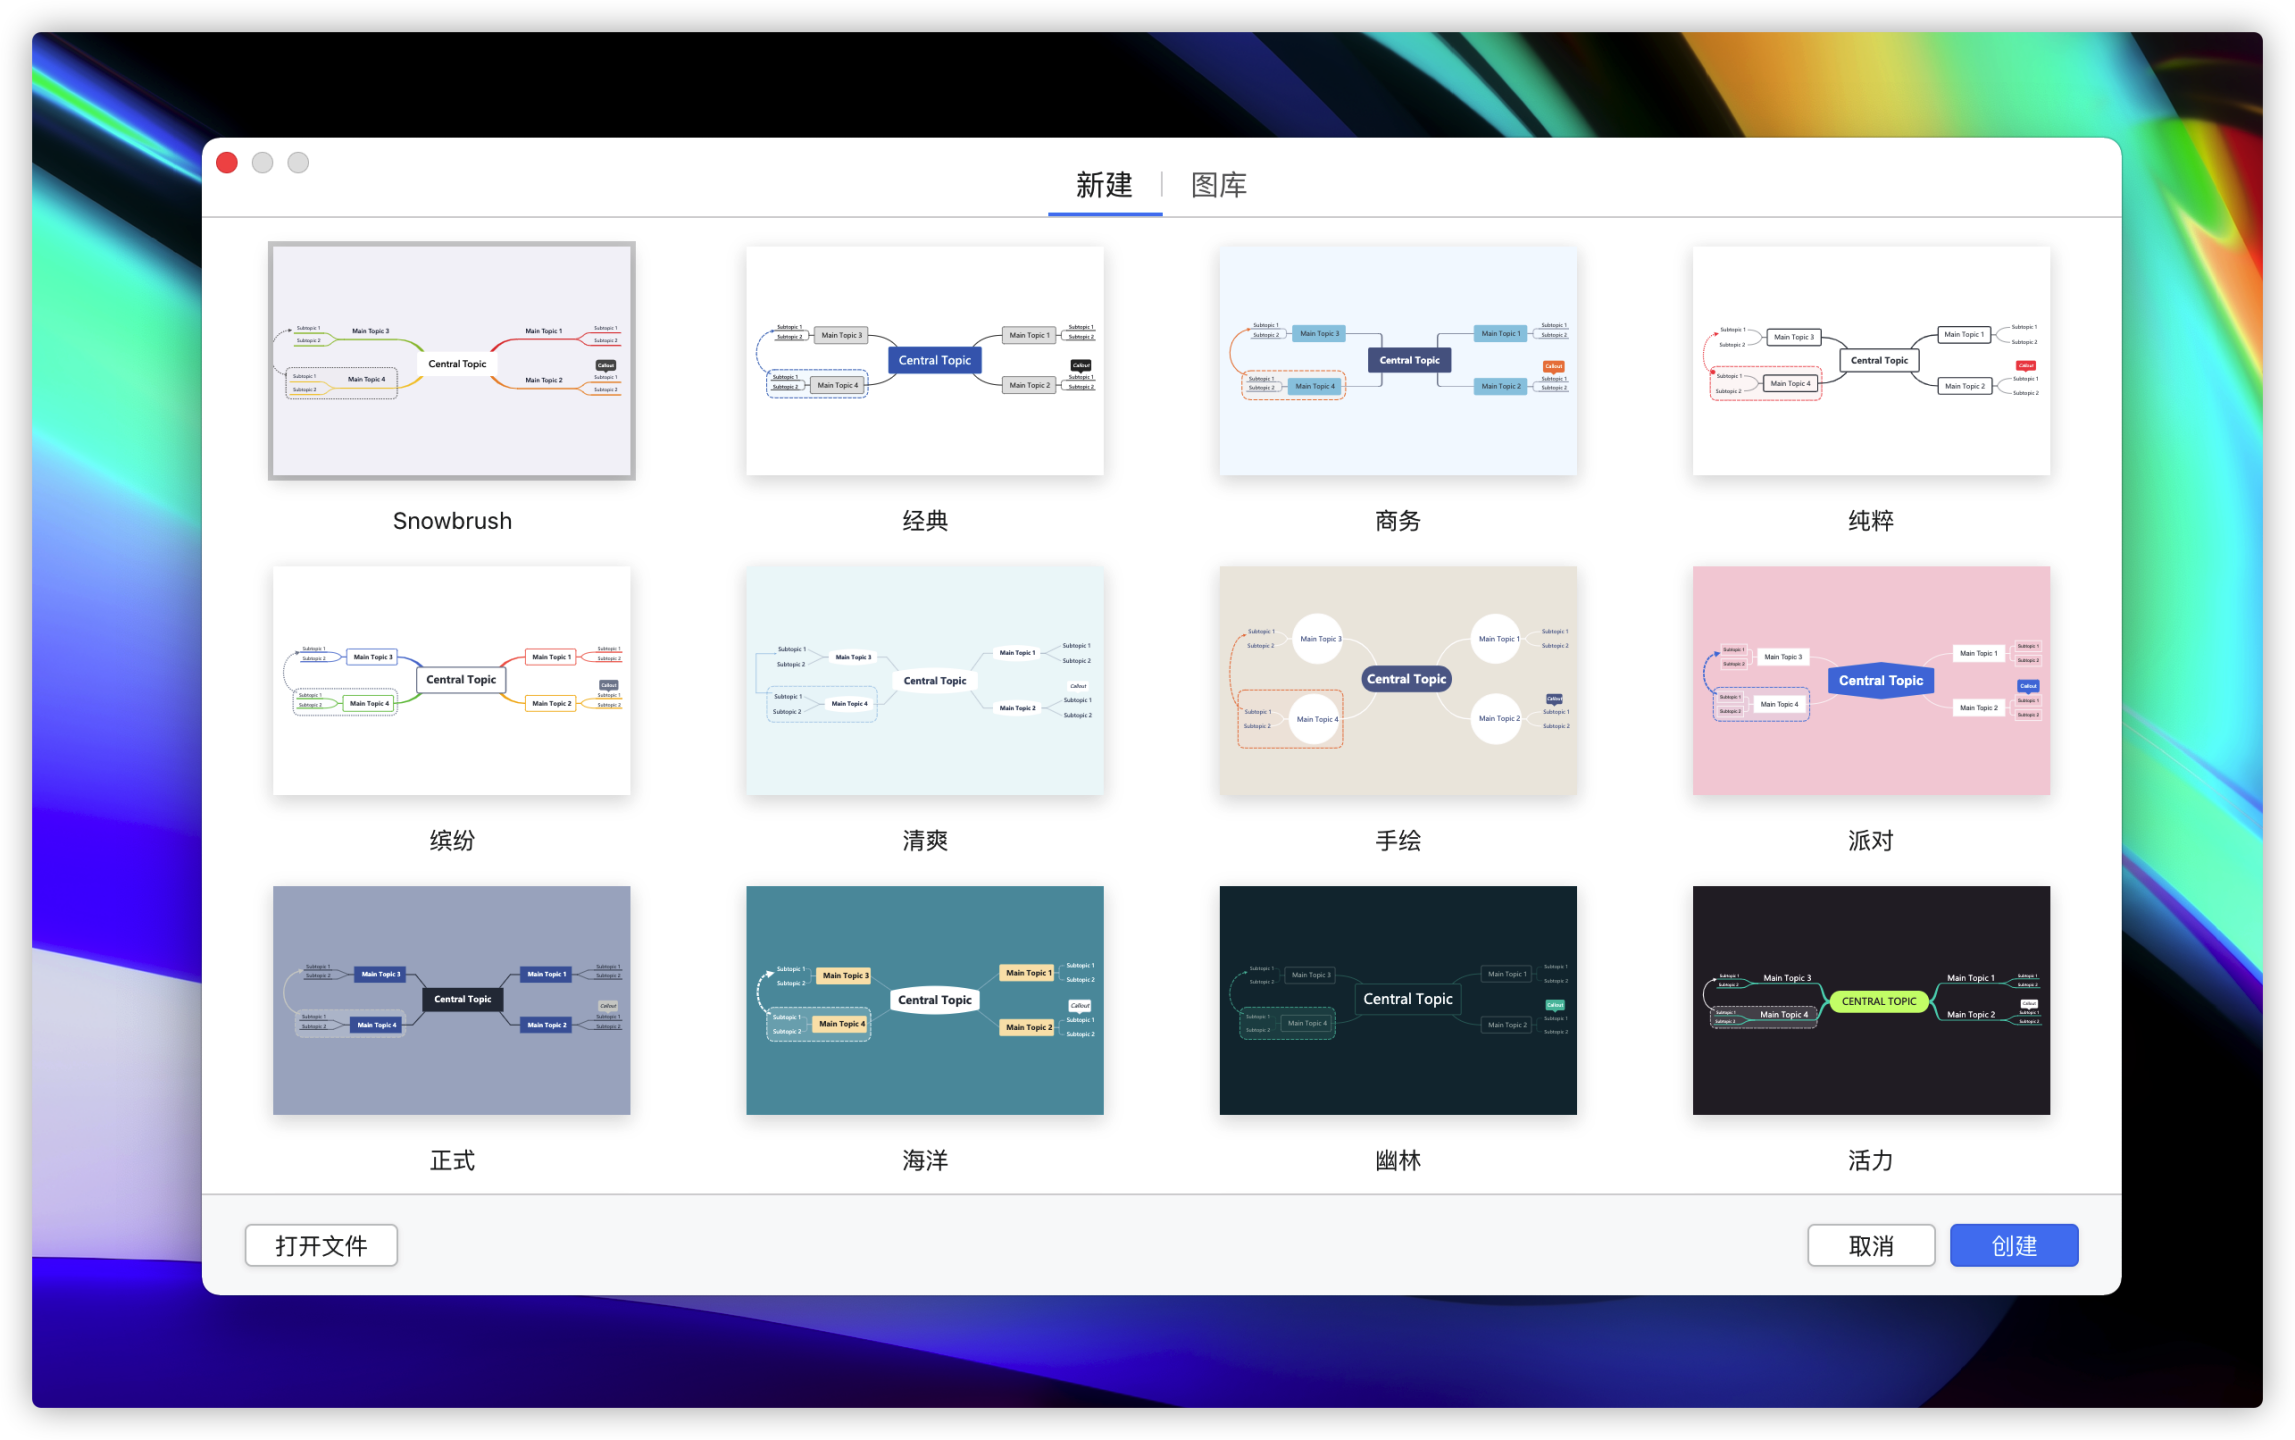Select the Snowbrush theme thumbnail
Image resolution: width=2295 pixels, height=1440 pixels.
pos(451,361)
